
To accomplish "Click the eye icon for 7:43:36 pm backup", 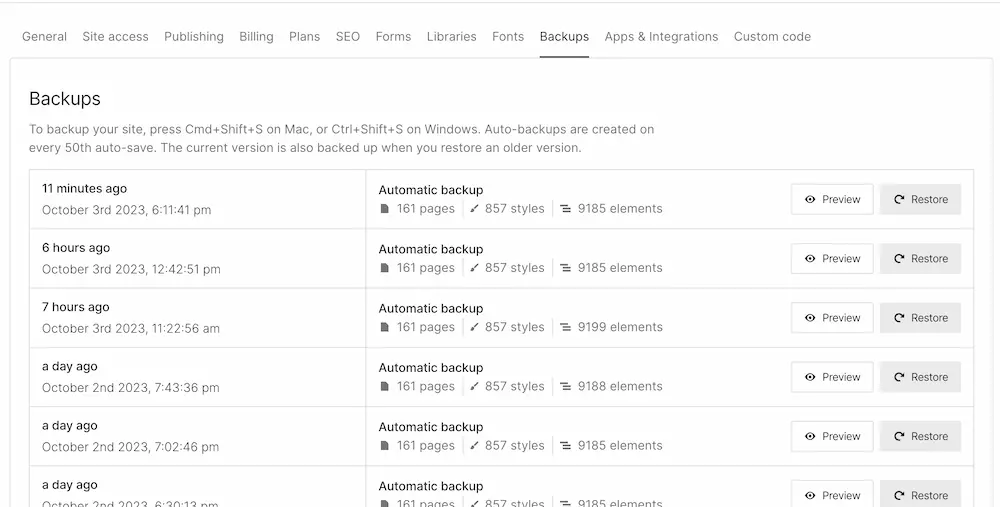I will coord(810,377).
